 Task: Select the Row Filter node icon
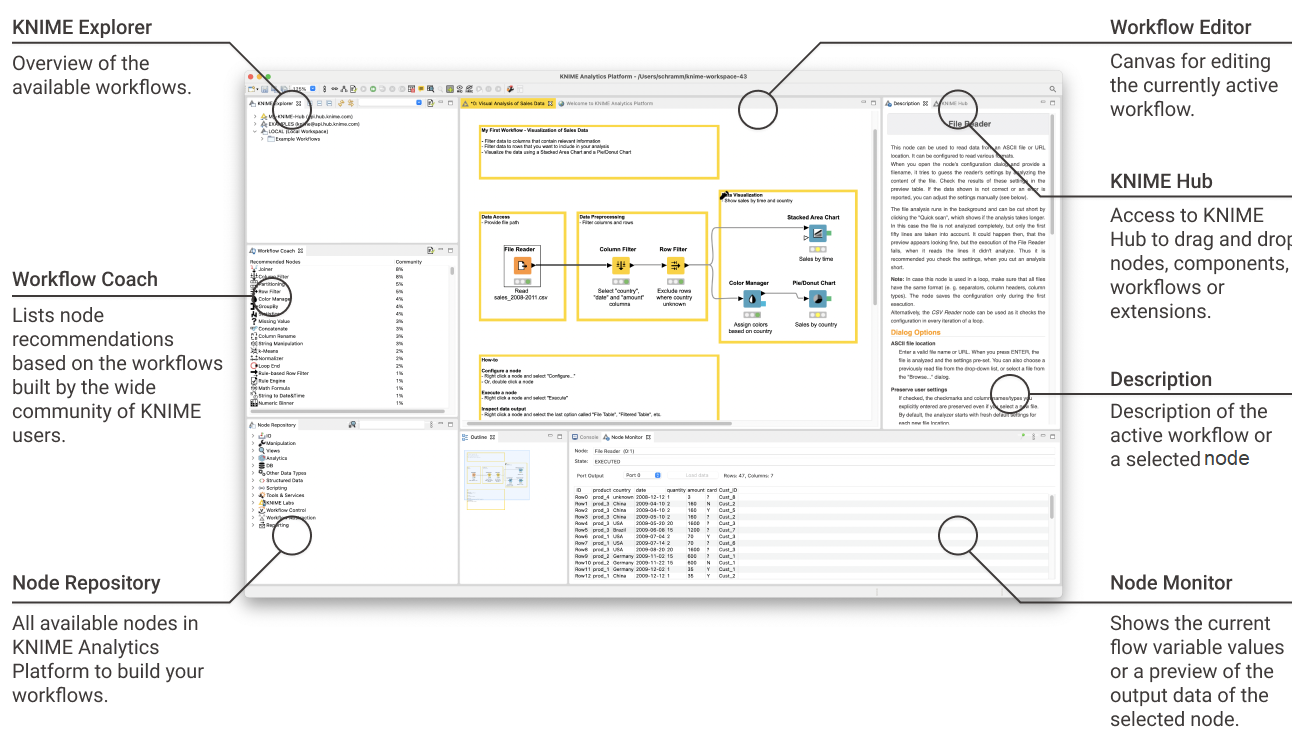tap(674, 265)
